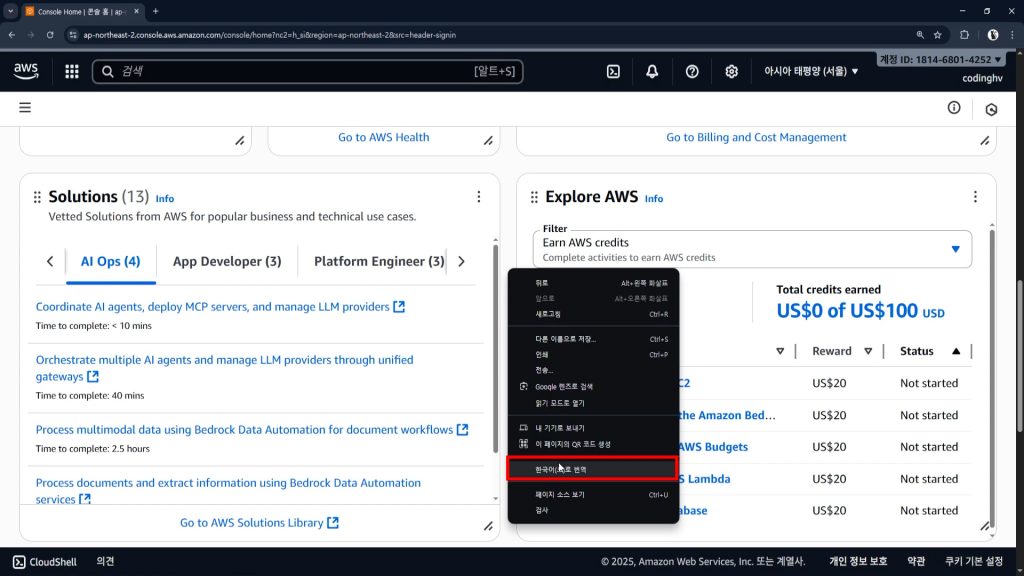Open CloudShell in the footer bar

[45, 562]
